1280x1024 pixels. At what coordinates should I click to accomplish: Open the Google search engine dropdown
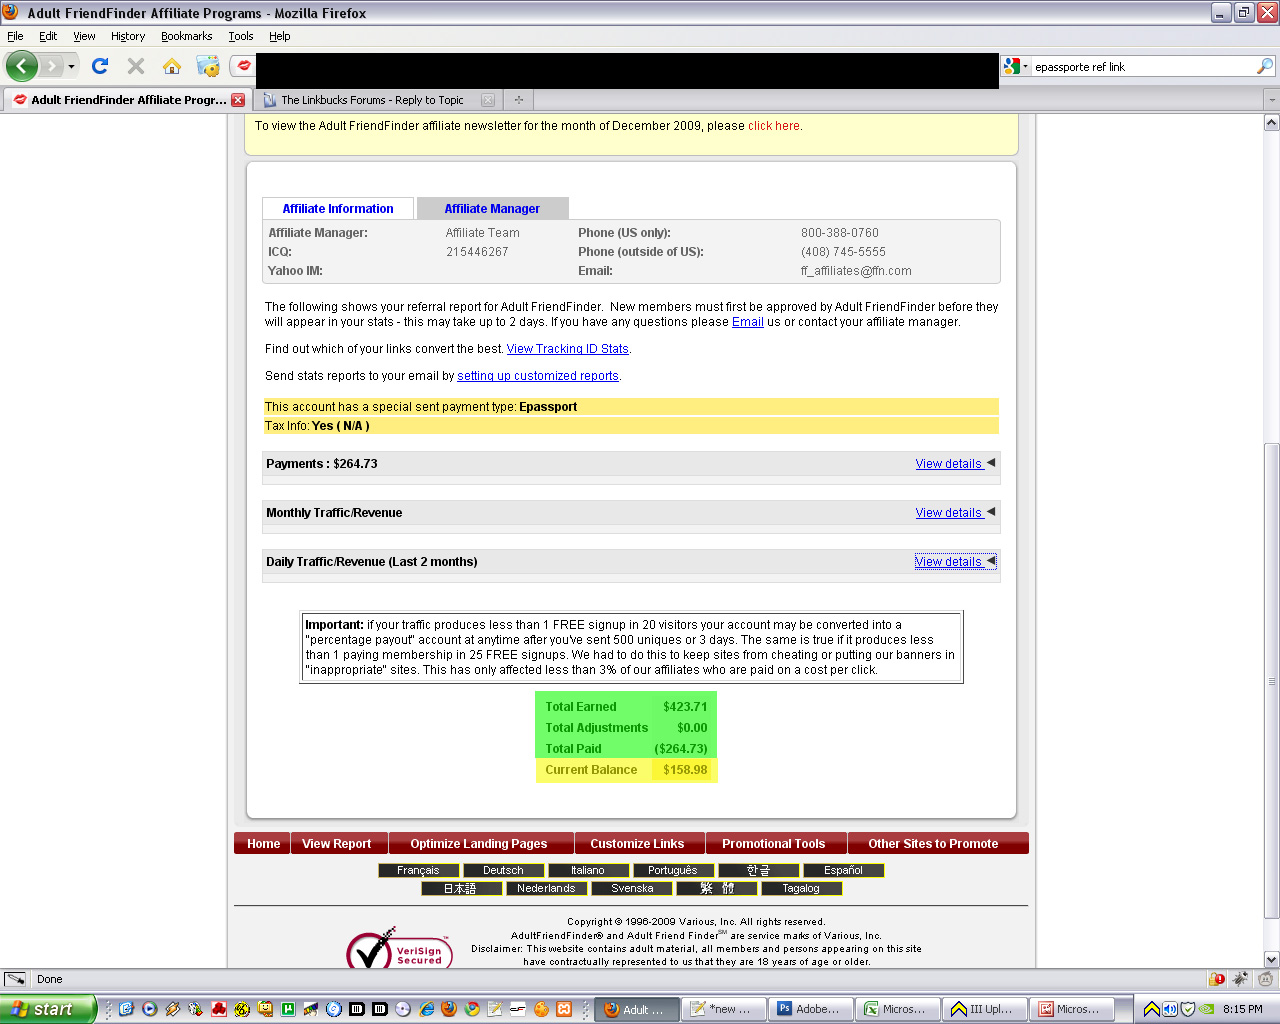tap(1015, 66)
